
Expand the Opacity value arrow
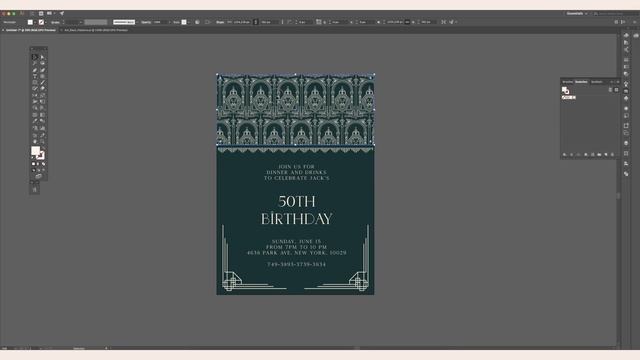pos(169,22)
